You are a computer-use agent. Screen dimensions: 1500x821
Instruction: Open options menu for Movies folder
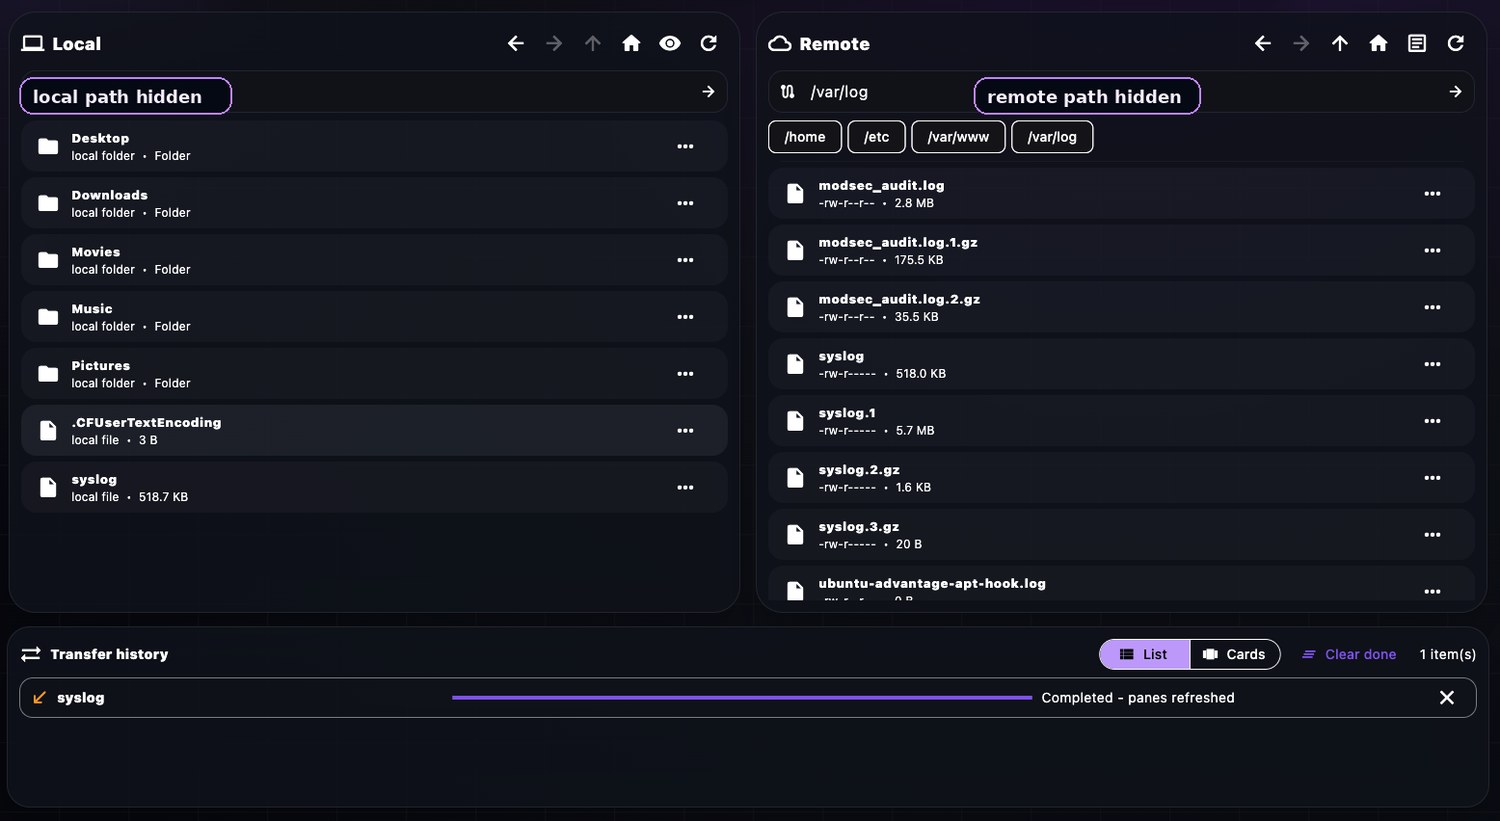pyautogui.click(x=685, y=260)
